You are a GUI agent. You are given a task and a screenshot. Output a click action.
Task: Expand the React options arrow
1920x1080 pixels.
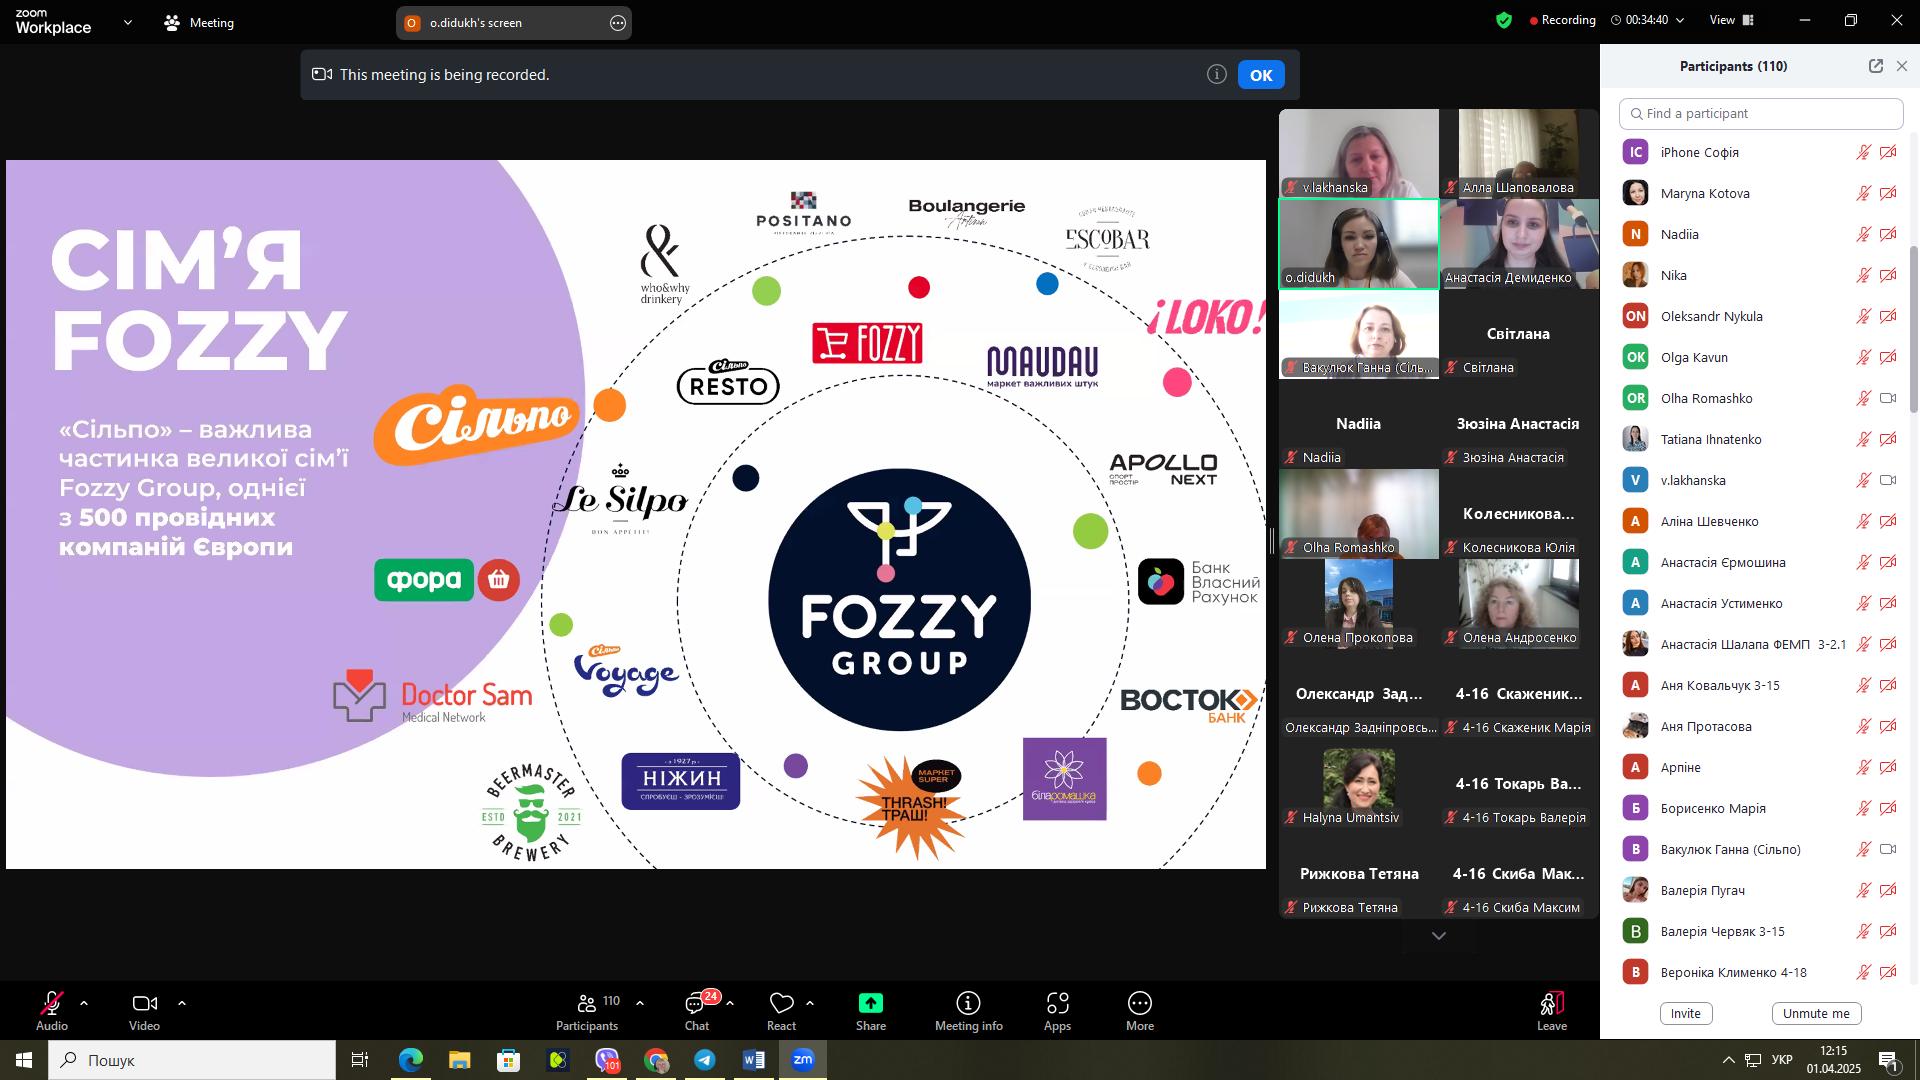(810, 1003)
